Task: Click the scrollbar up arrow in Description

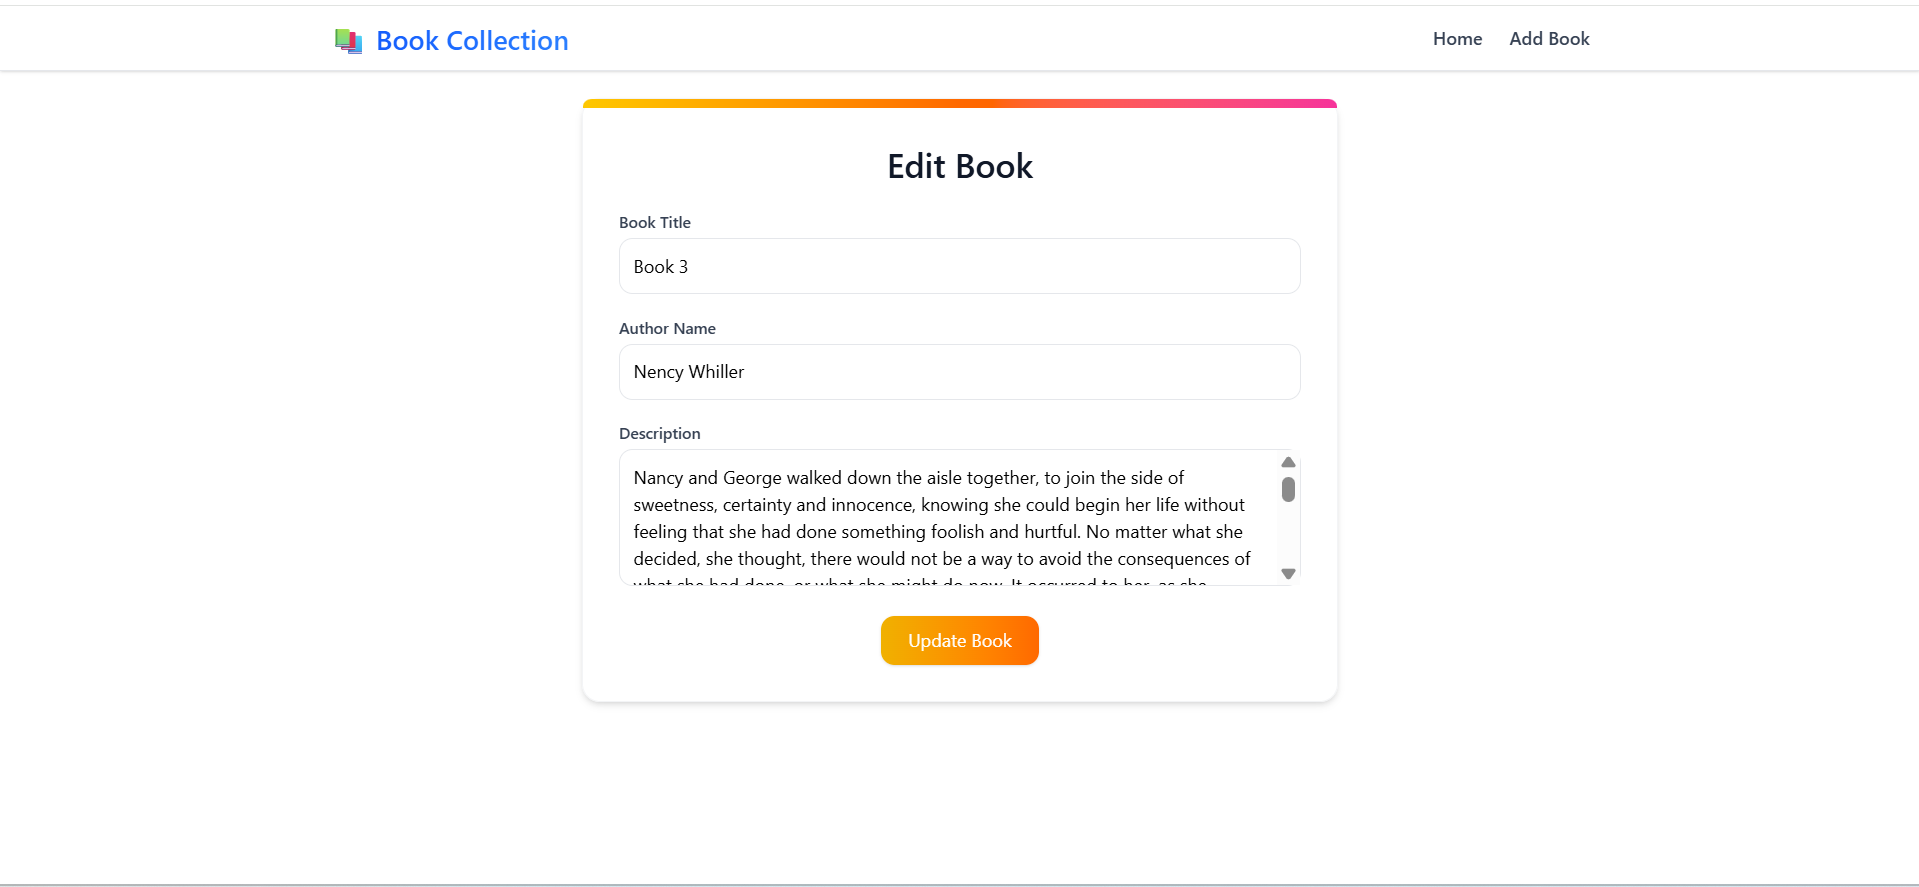Action: [1288, 462]
